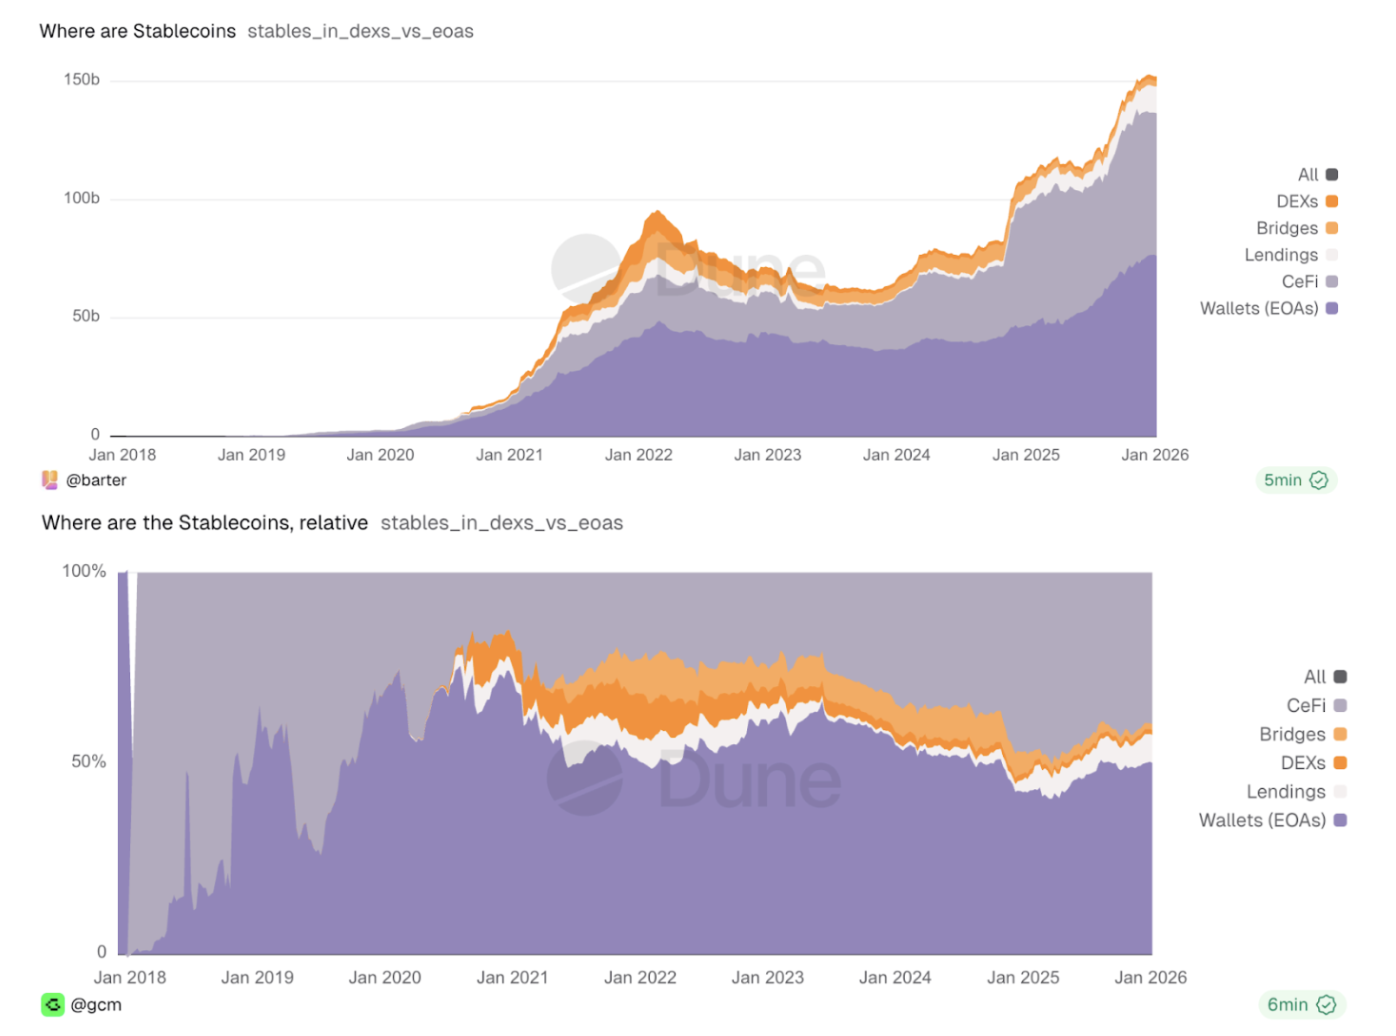Click the light orange Bridges swatch in the bottom legend
The height and width of the screenshot is (1036, 1396).
pyautogui.click(x=1340, y=734)
